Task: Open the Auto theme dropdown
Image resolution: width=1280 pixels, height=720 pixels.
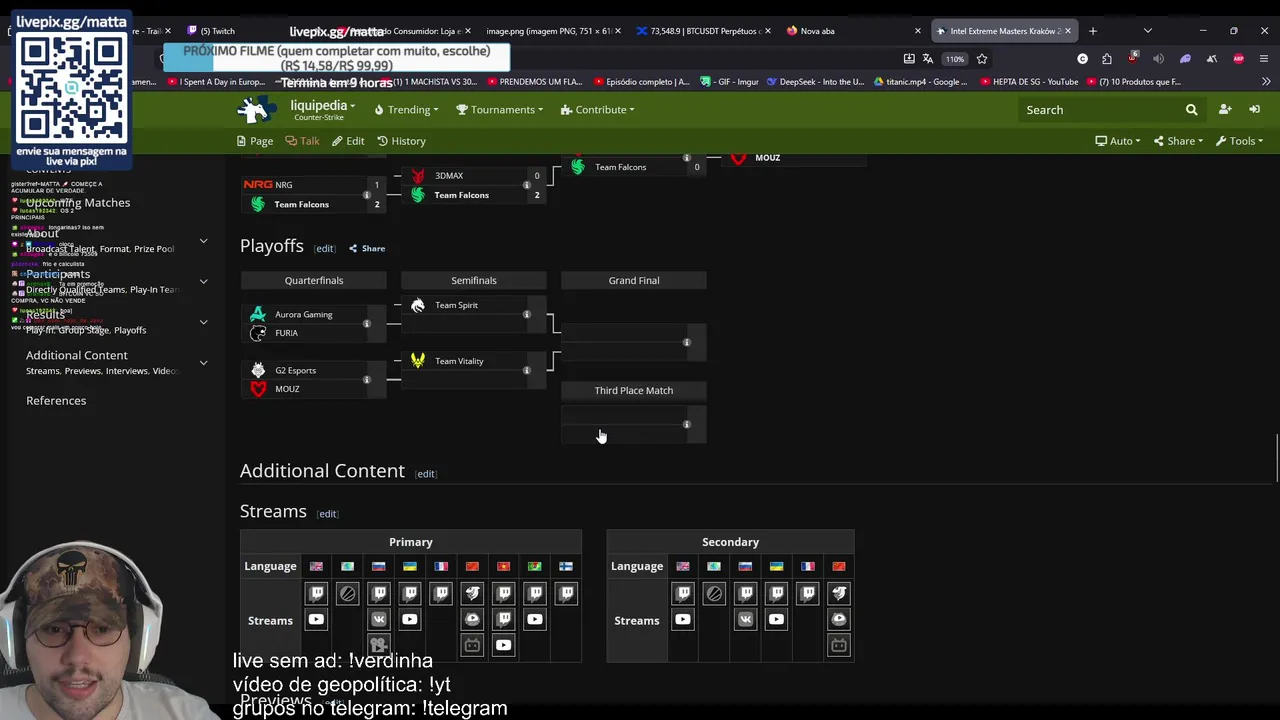Action: (1117, 141)
